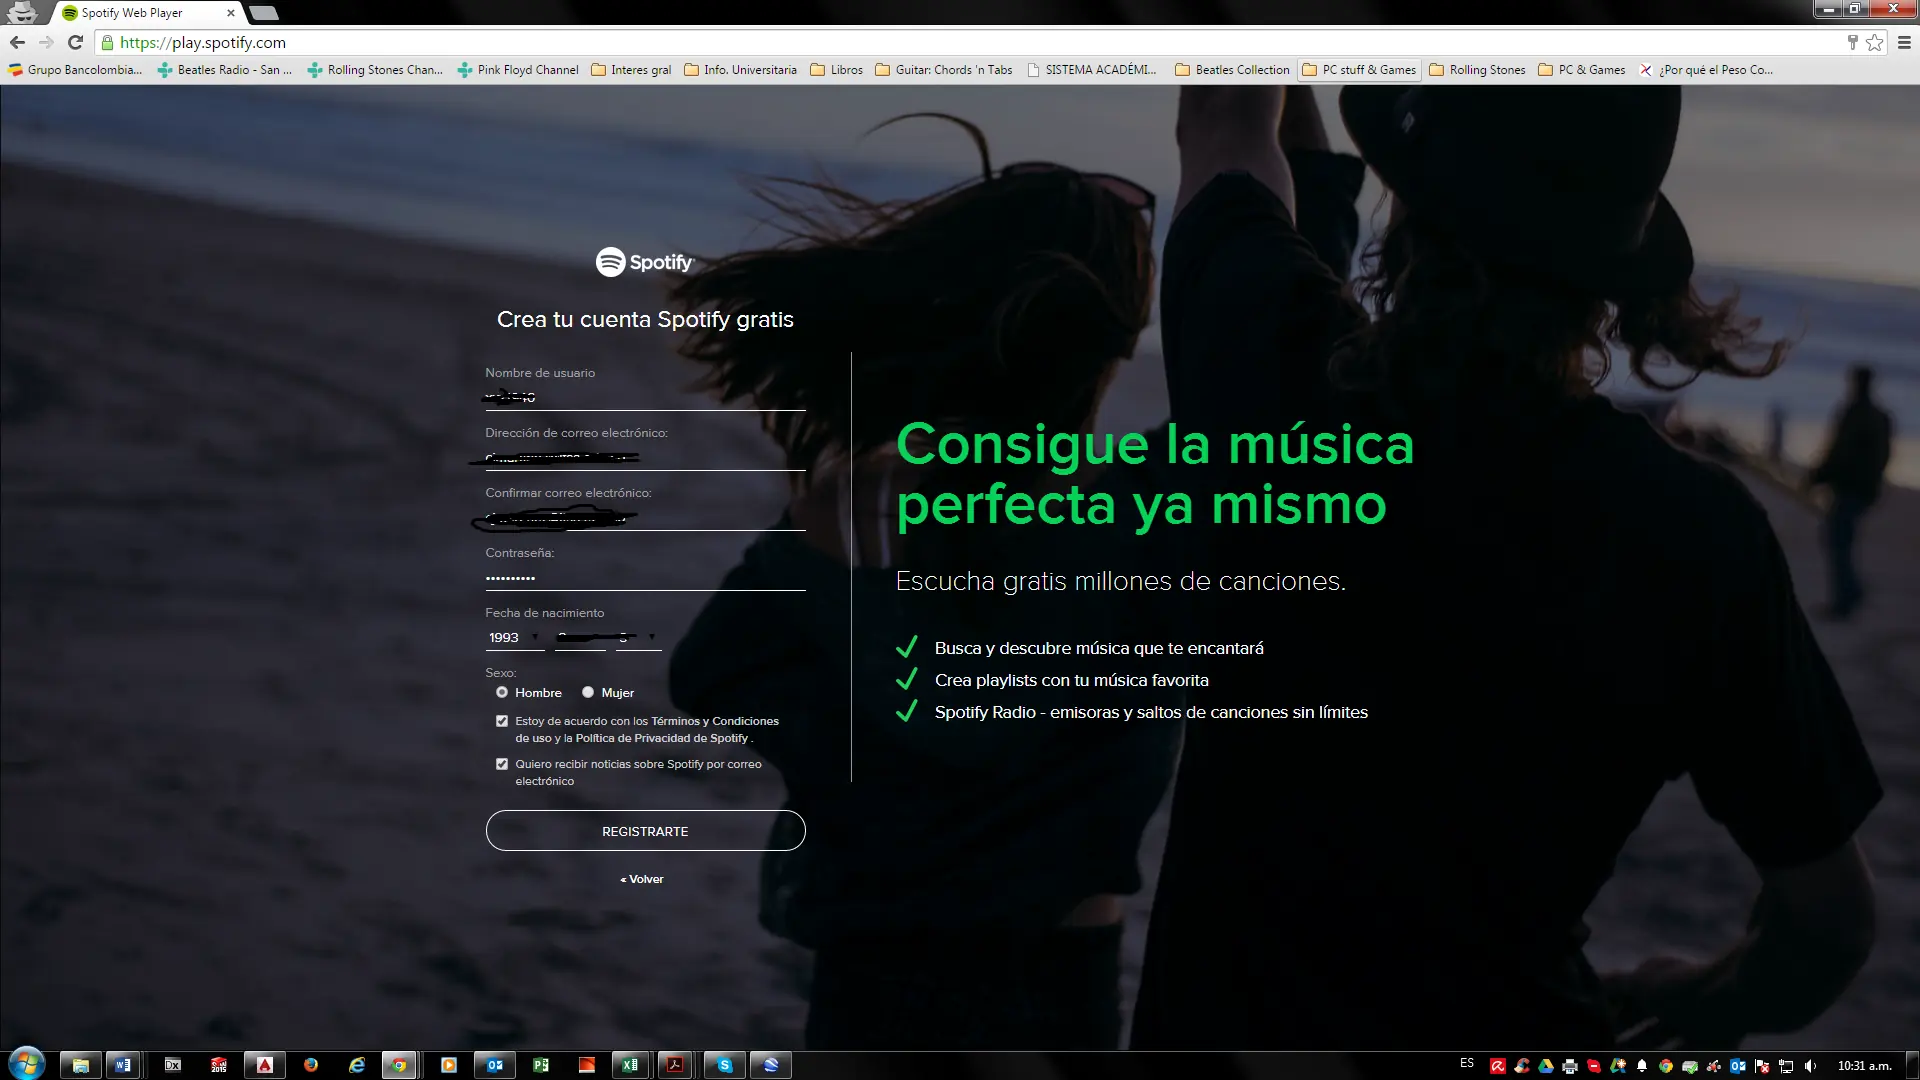Click the Nombre de usuario field
Image resolution: width=1920 pixels, height=1080 pixels.
point(645,397)
